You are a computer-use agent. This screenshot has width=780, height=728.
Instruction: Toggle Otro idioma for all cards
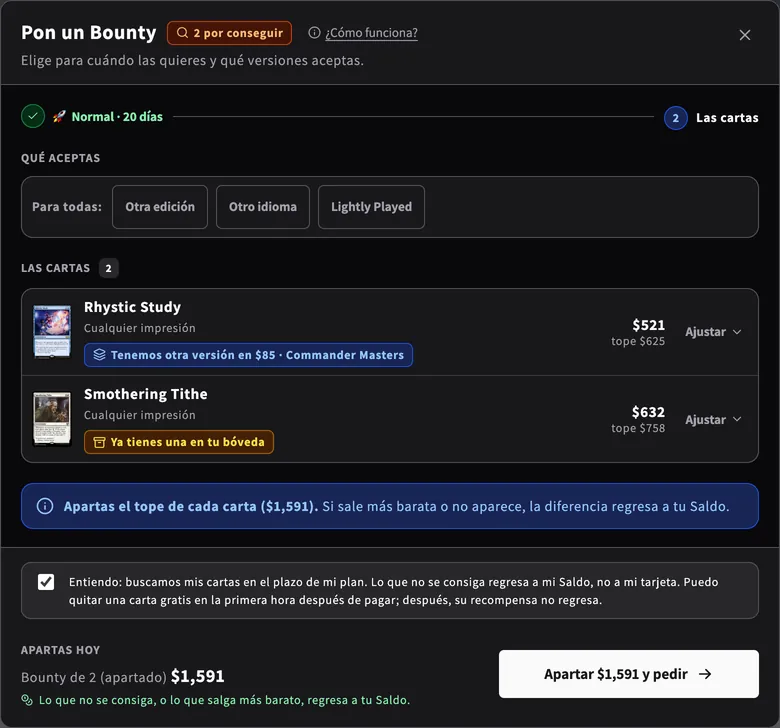point(263,207)
